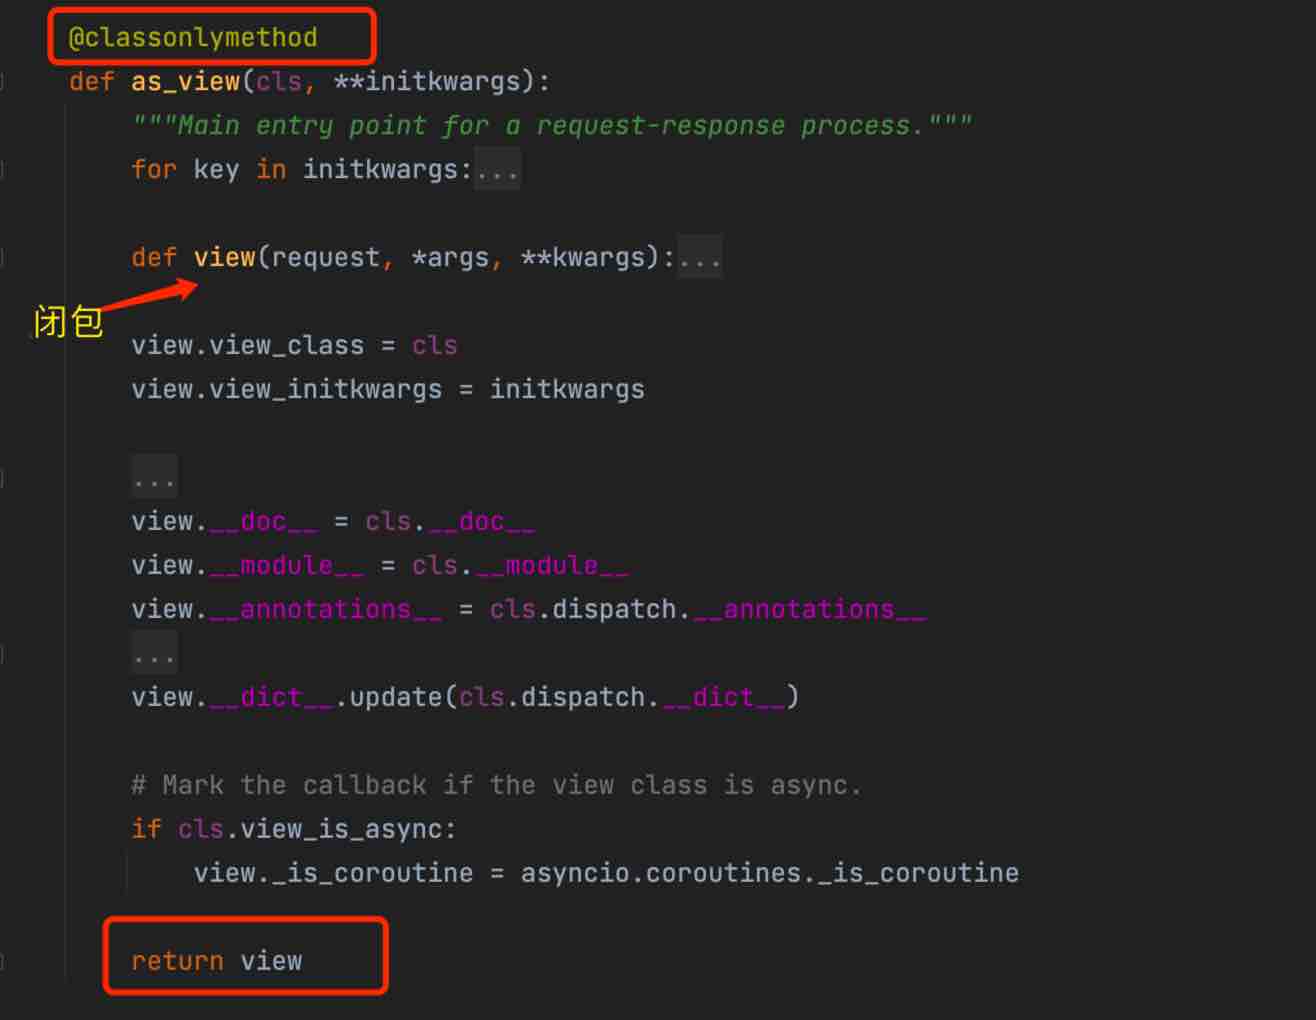Click the **initkwargs parameter in as_view signature
Screen dimensions: 1316x1020
[x=427, y=82]
